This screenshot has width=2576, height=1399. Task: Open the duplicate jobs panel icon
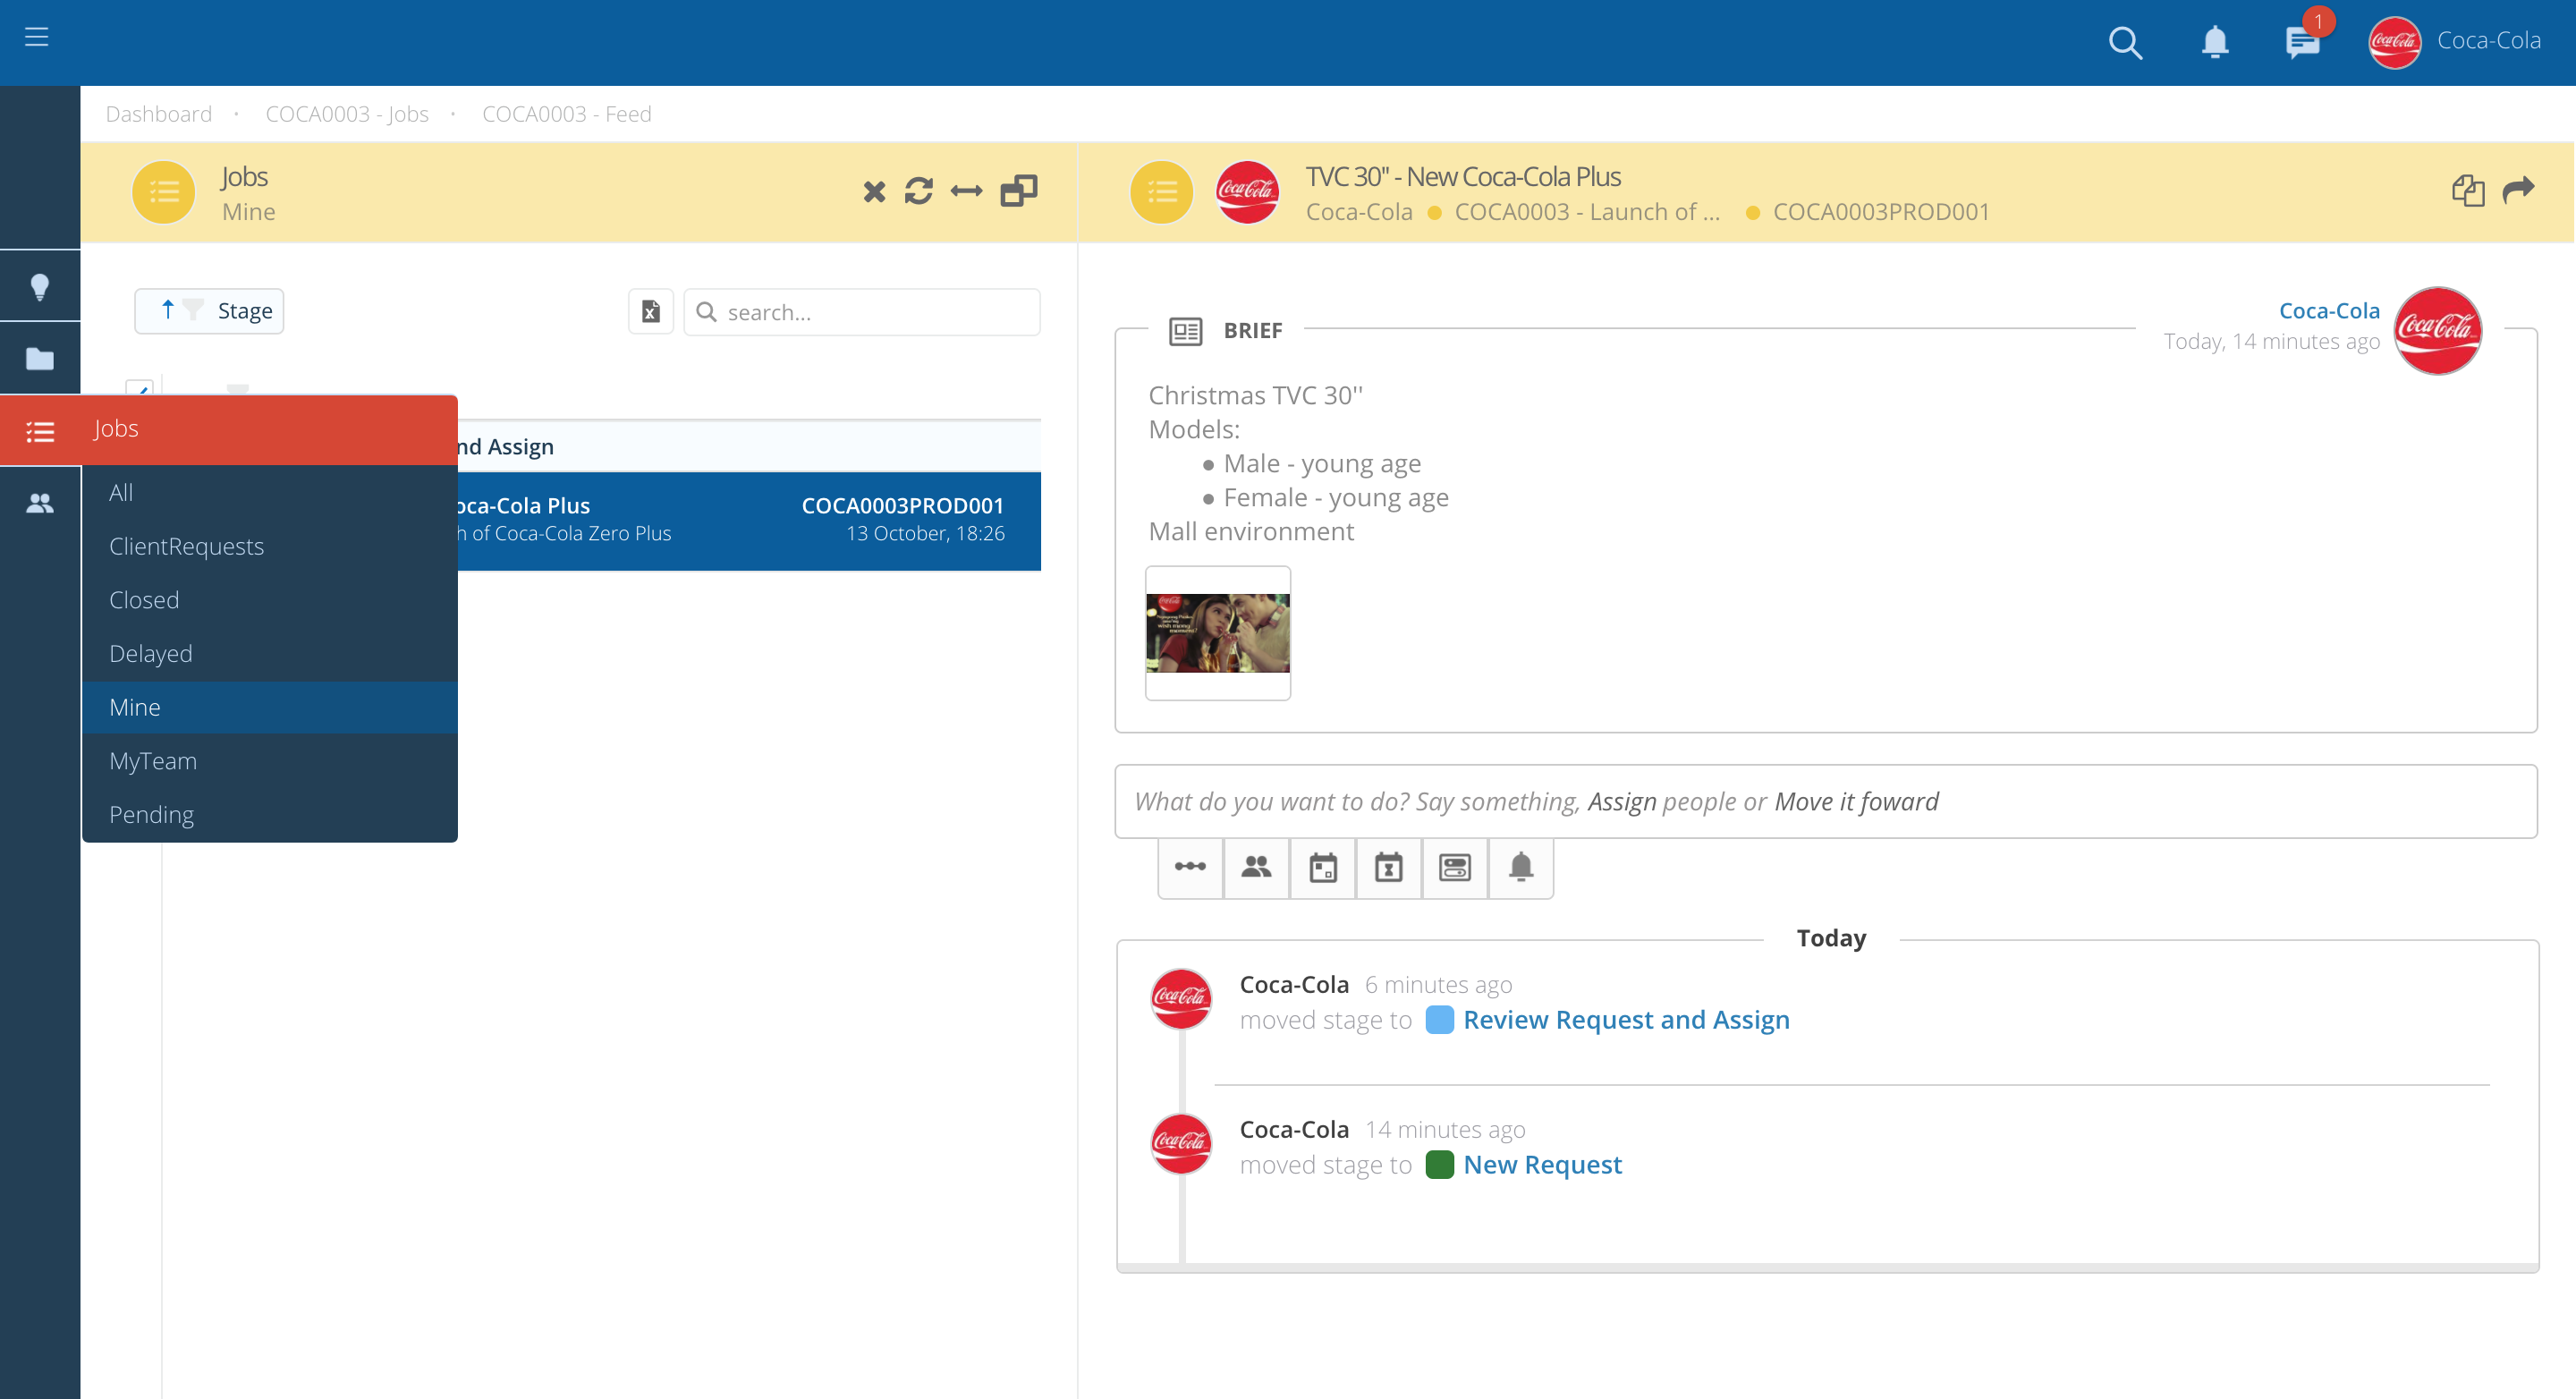[1018, 191]
